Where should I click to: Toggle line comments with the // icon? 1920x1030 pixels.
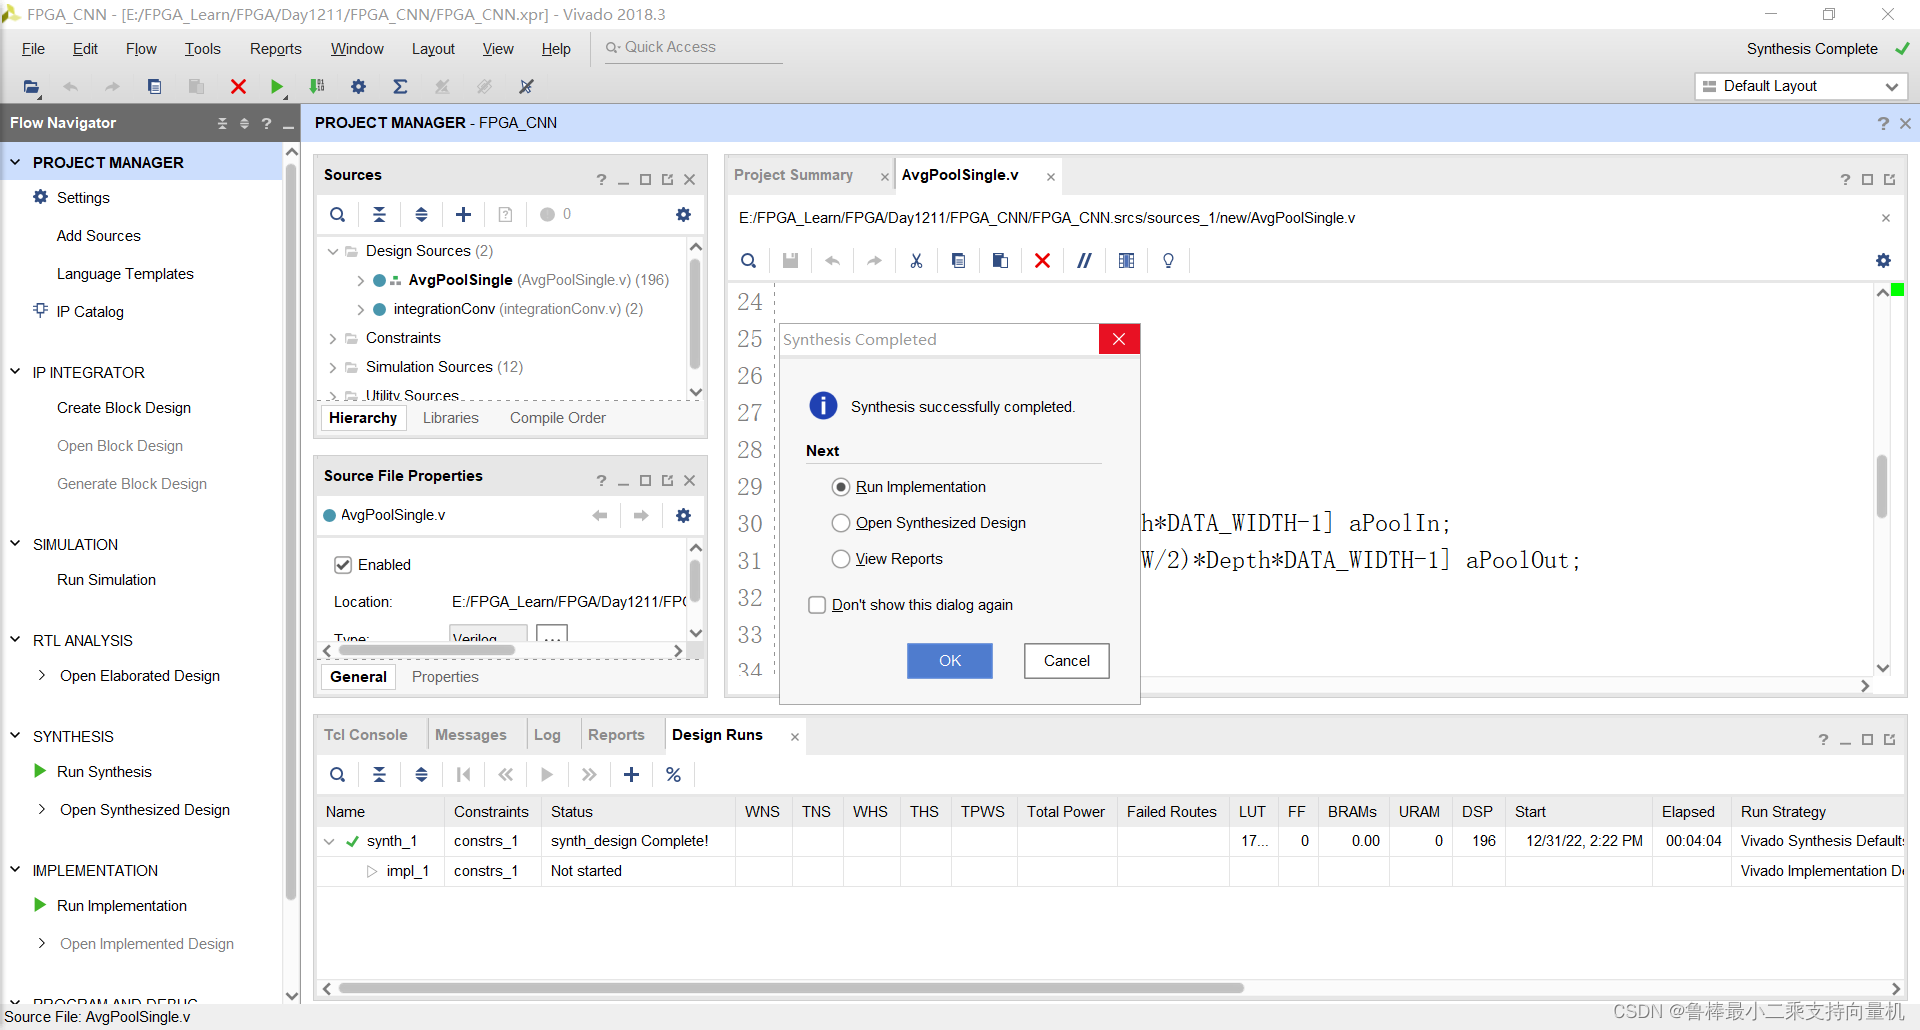tap(1084, 261)
